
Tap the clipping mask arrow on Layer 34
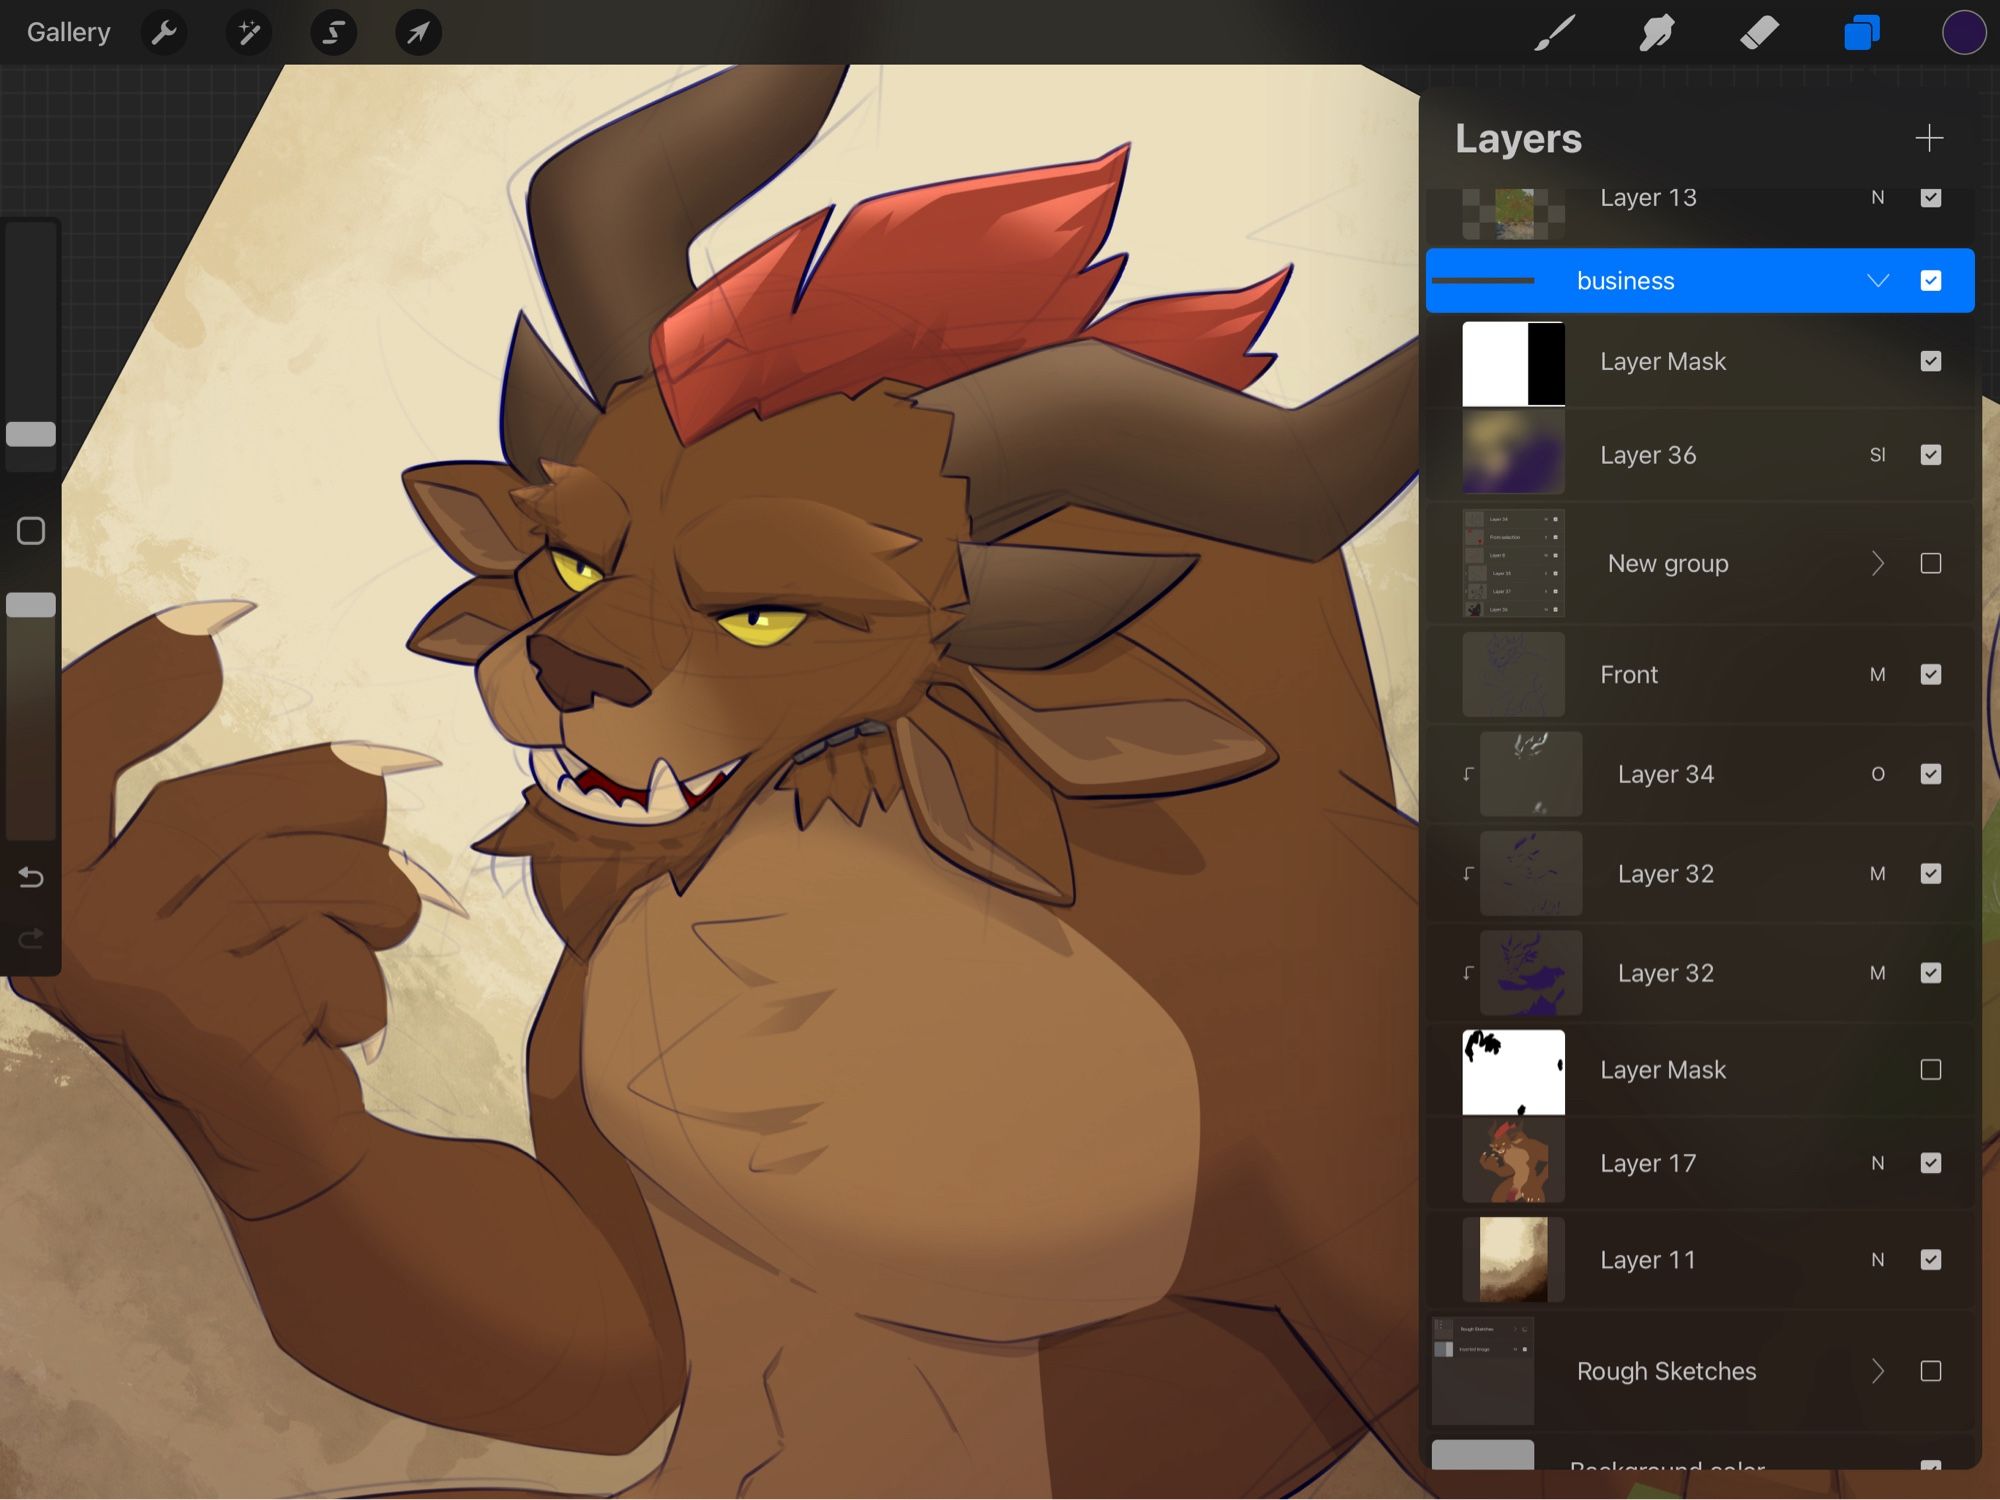(1468, 774)
